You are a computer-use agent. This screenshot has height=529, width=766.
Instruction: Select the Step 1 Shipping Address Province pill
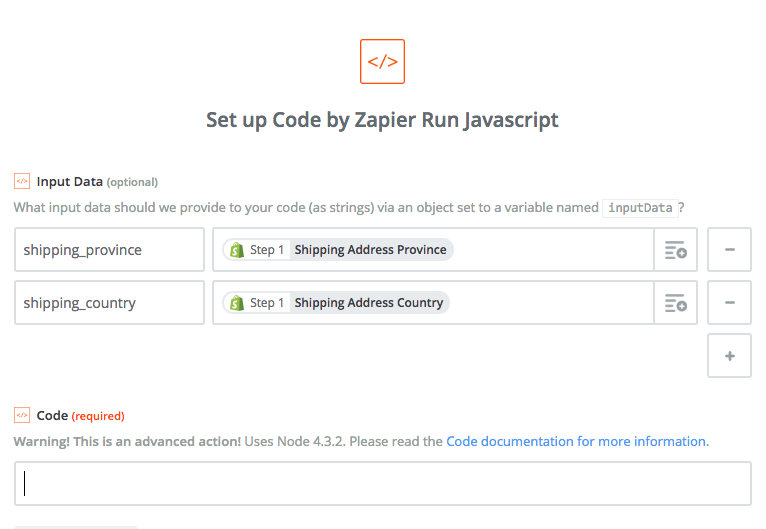[x=338, y=250]
